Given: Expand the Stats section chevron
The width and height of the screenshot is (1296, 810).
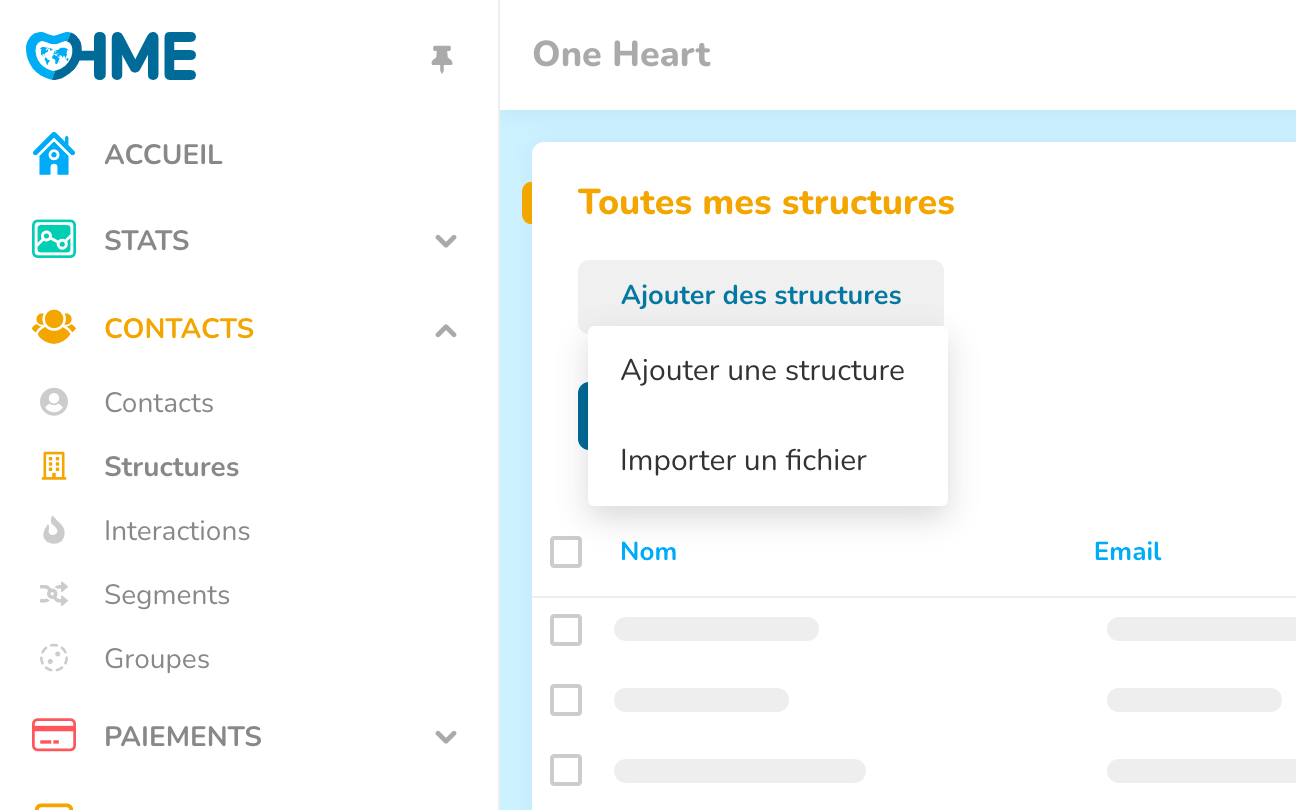Looking at the screenshot, I should (x=446, y=241).
